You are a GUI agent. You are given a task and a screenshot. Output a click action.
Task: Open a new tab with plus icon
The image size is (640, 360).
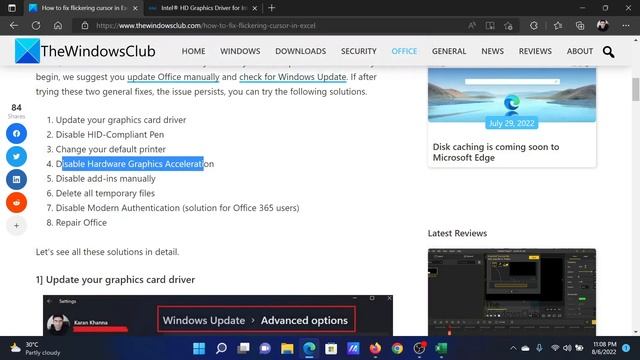[271, 8]
